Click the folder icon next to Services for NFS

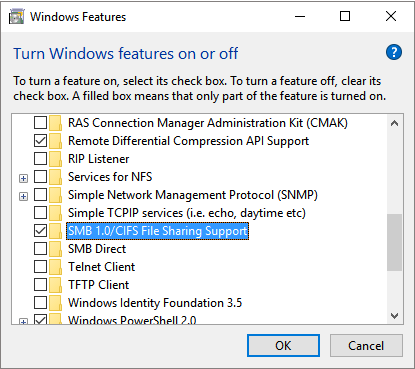(x=55, y=177)
